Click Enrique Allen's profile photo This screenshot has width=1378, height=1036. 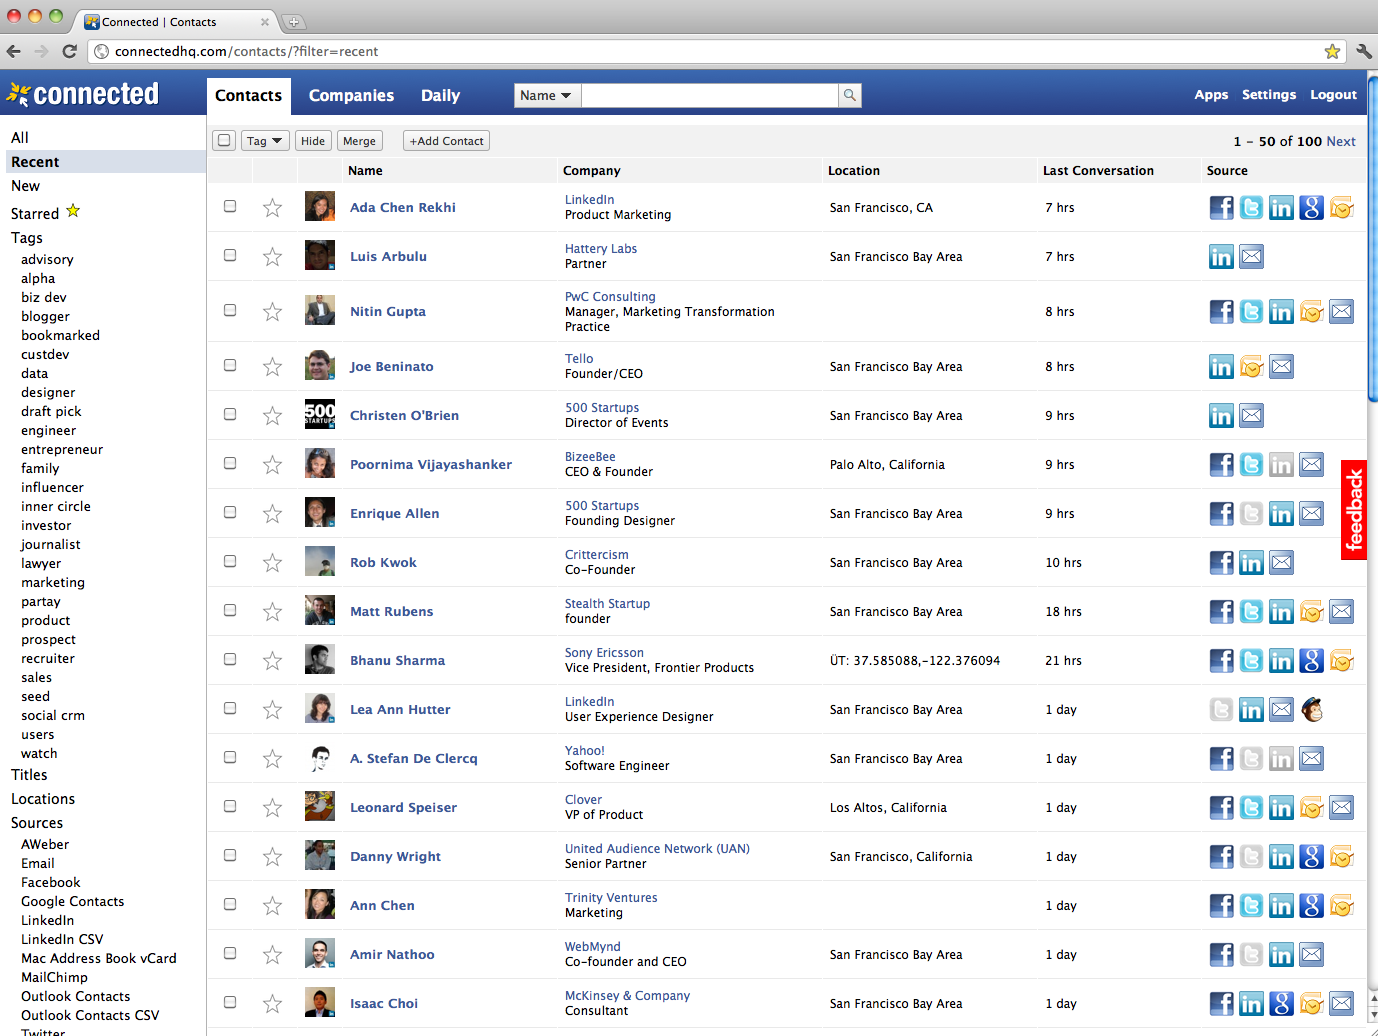coord(320,512)
